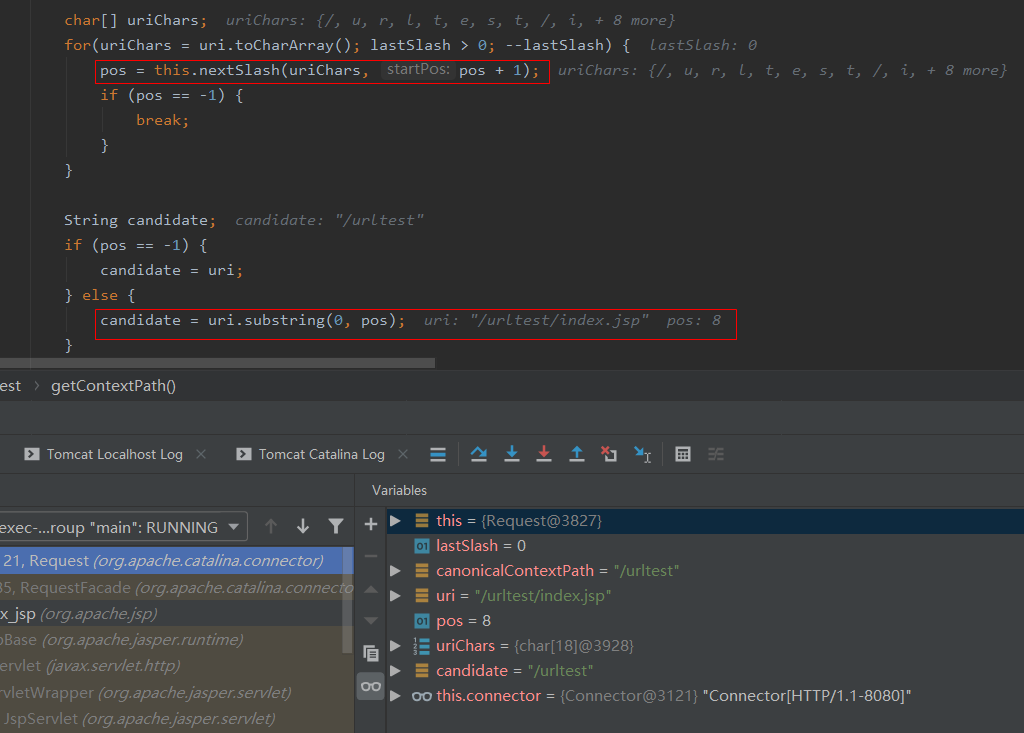
Task: Toggle the frames filter funnel icon
Action: [336, 526]
